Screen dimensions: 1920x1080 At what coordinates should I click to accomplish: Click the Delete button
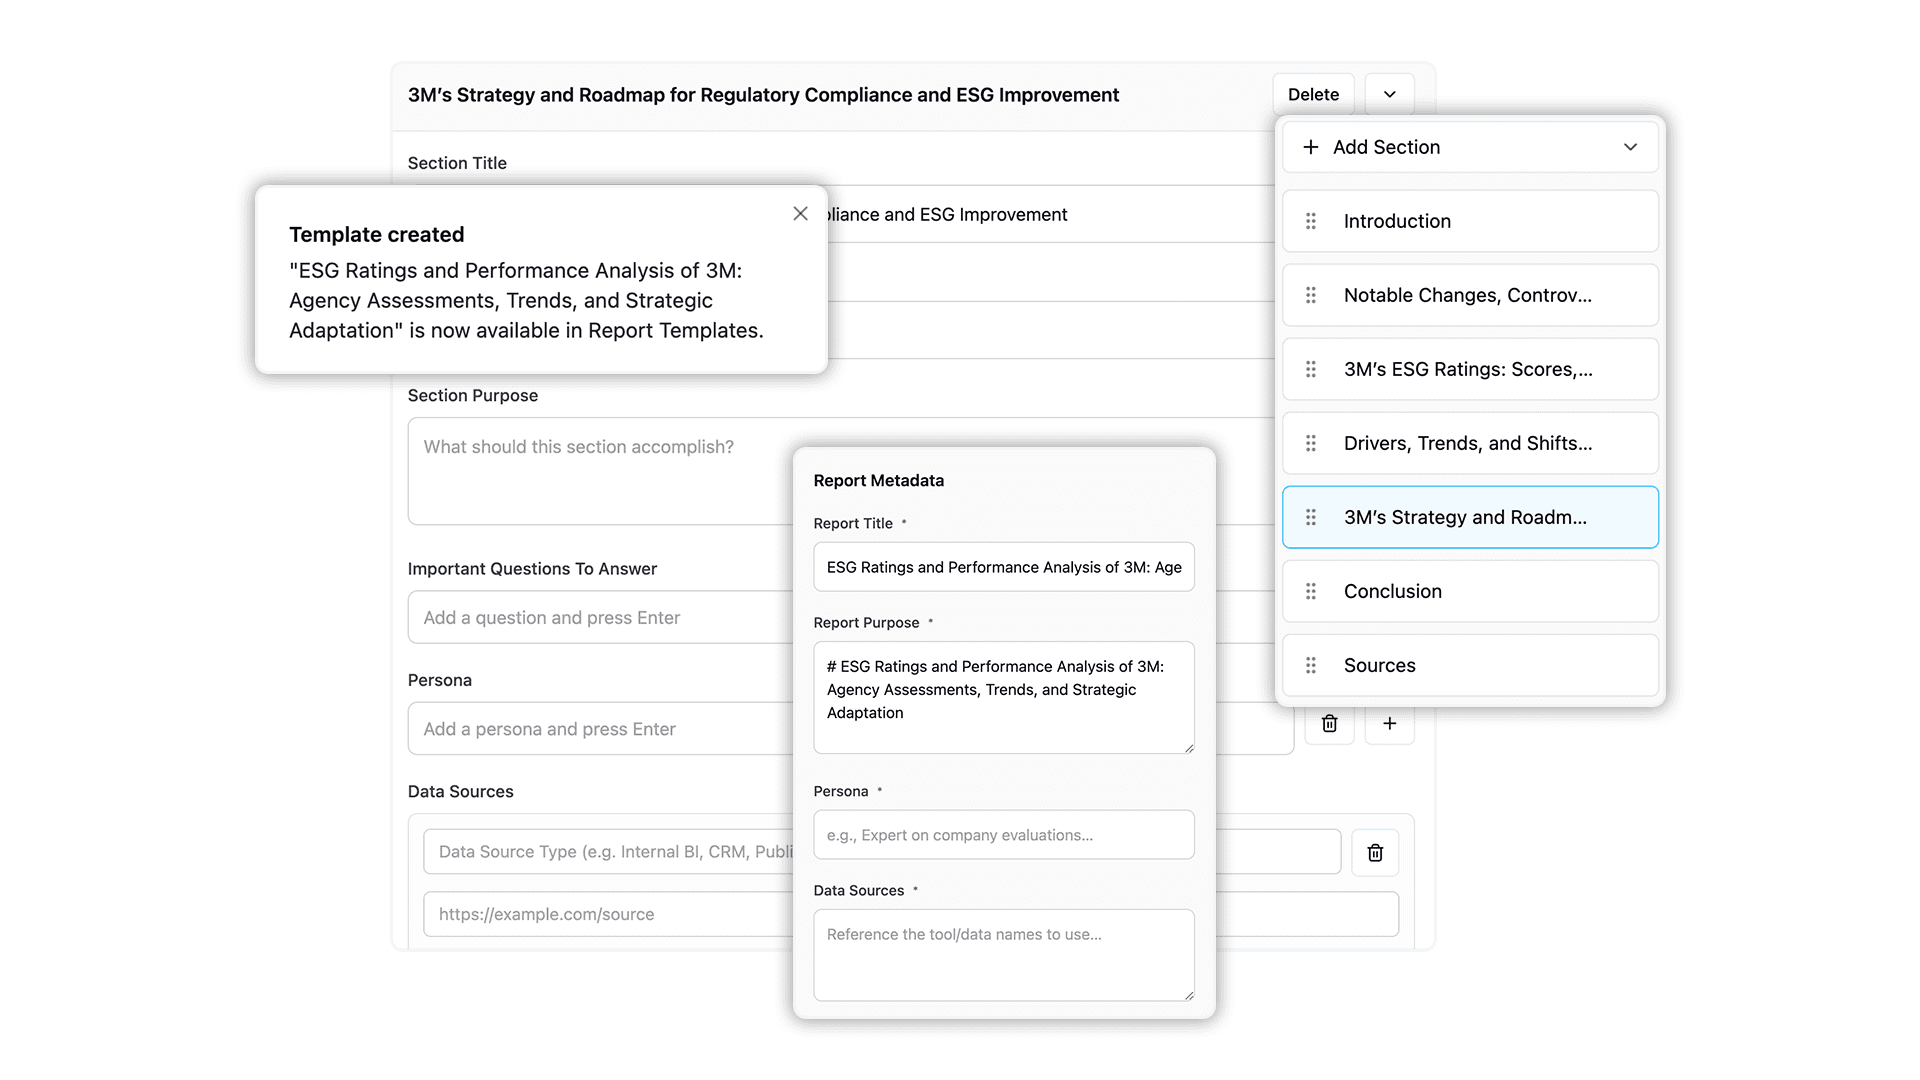pyautogui.click(x=1314, y=94)
